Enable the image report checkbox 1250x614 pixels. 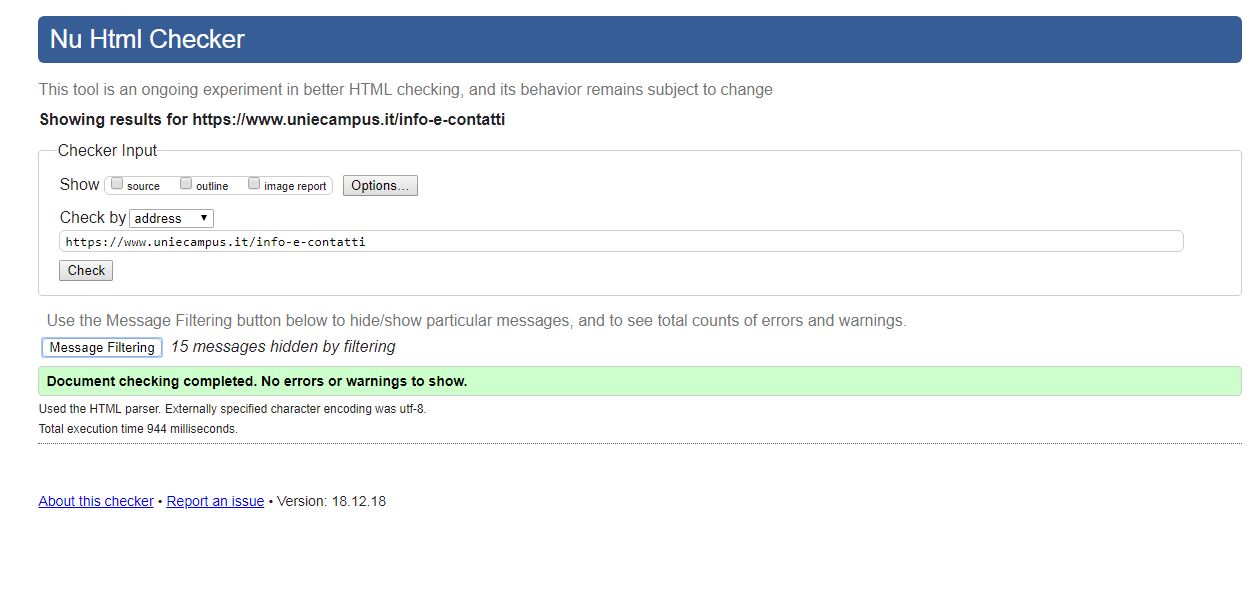point(254,184)
